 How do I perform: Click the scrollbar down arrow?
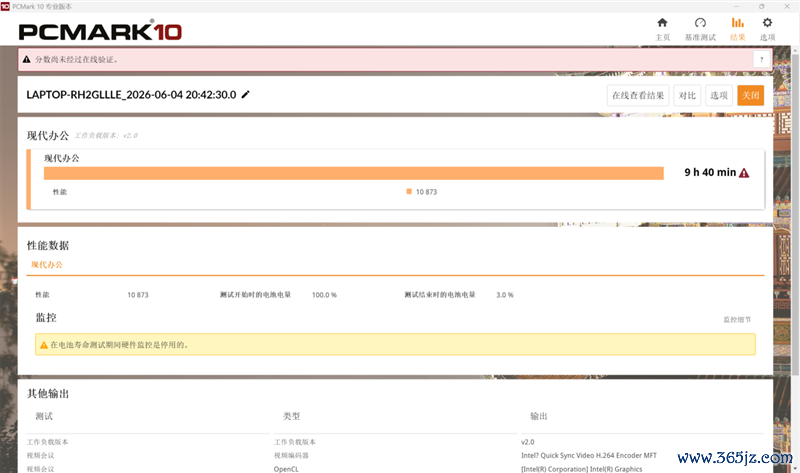795,468
